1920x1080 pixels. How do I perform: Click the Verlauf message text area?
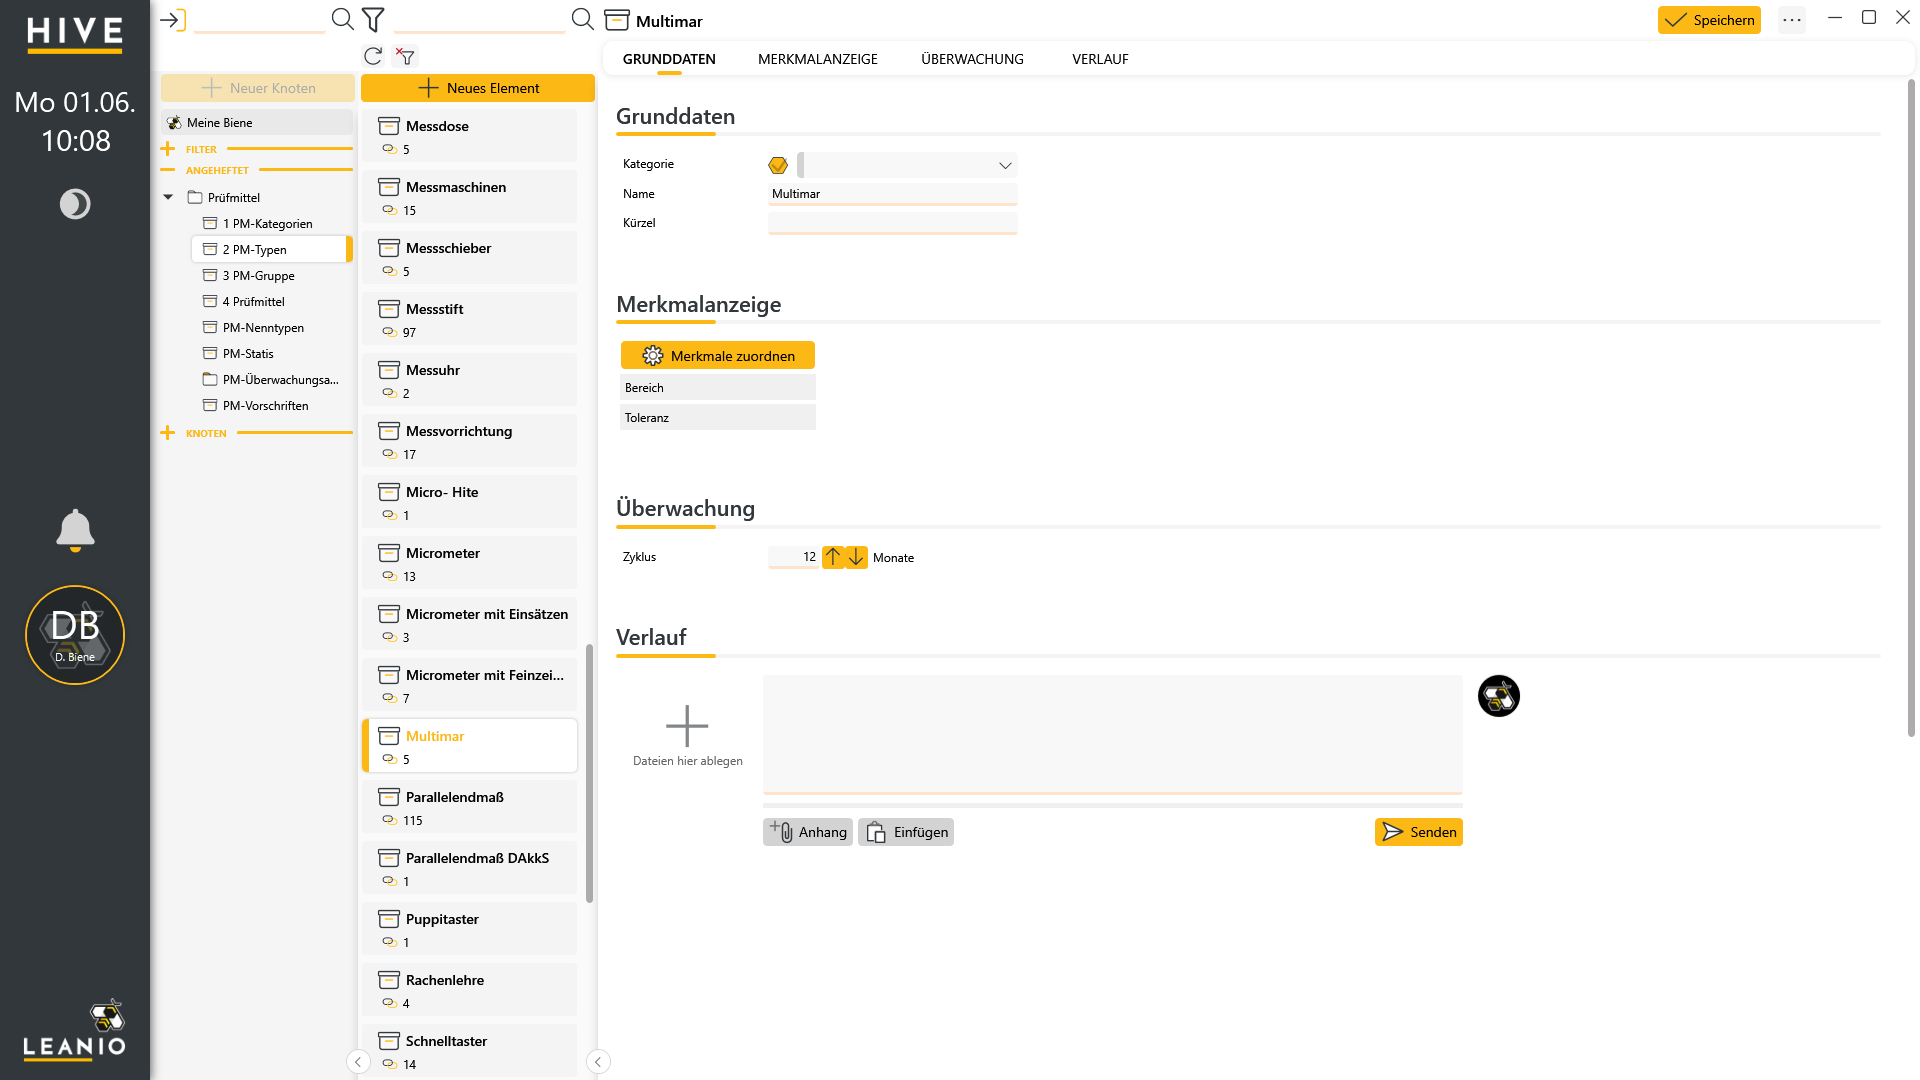click(1112, 735)
